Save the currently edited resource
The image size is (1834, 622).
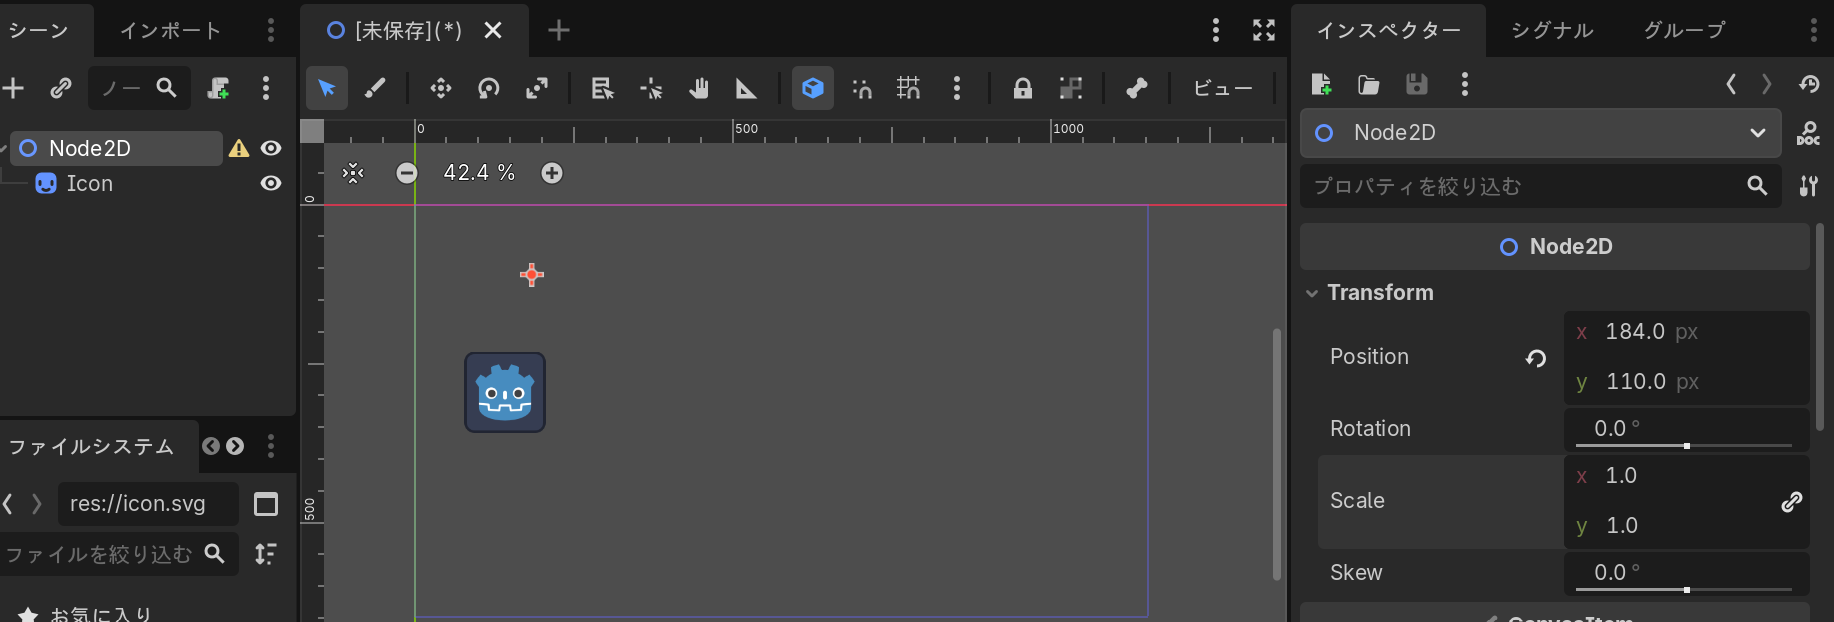1417,84
